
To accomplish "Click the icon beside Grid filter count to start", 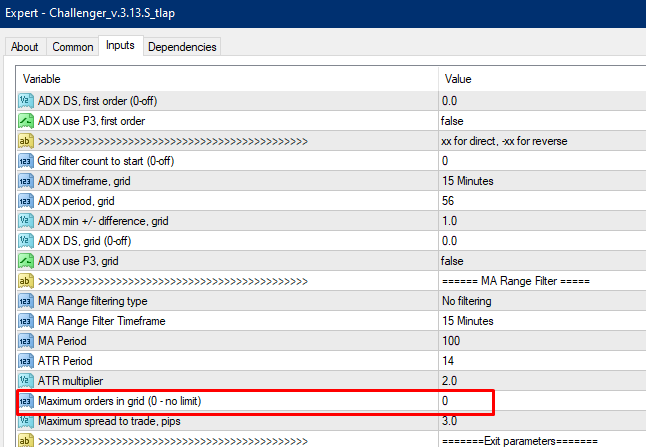I will 26,161.
